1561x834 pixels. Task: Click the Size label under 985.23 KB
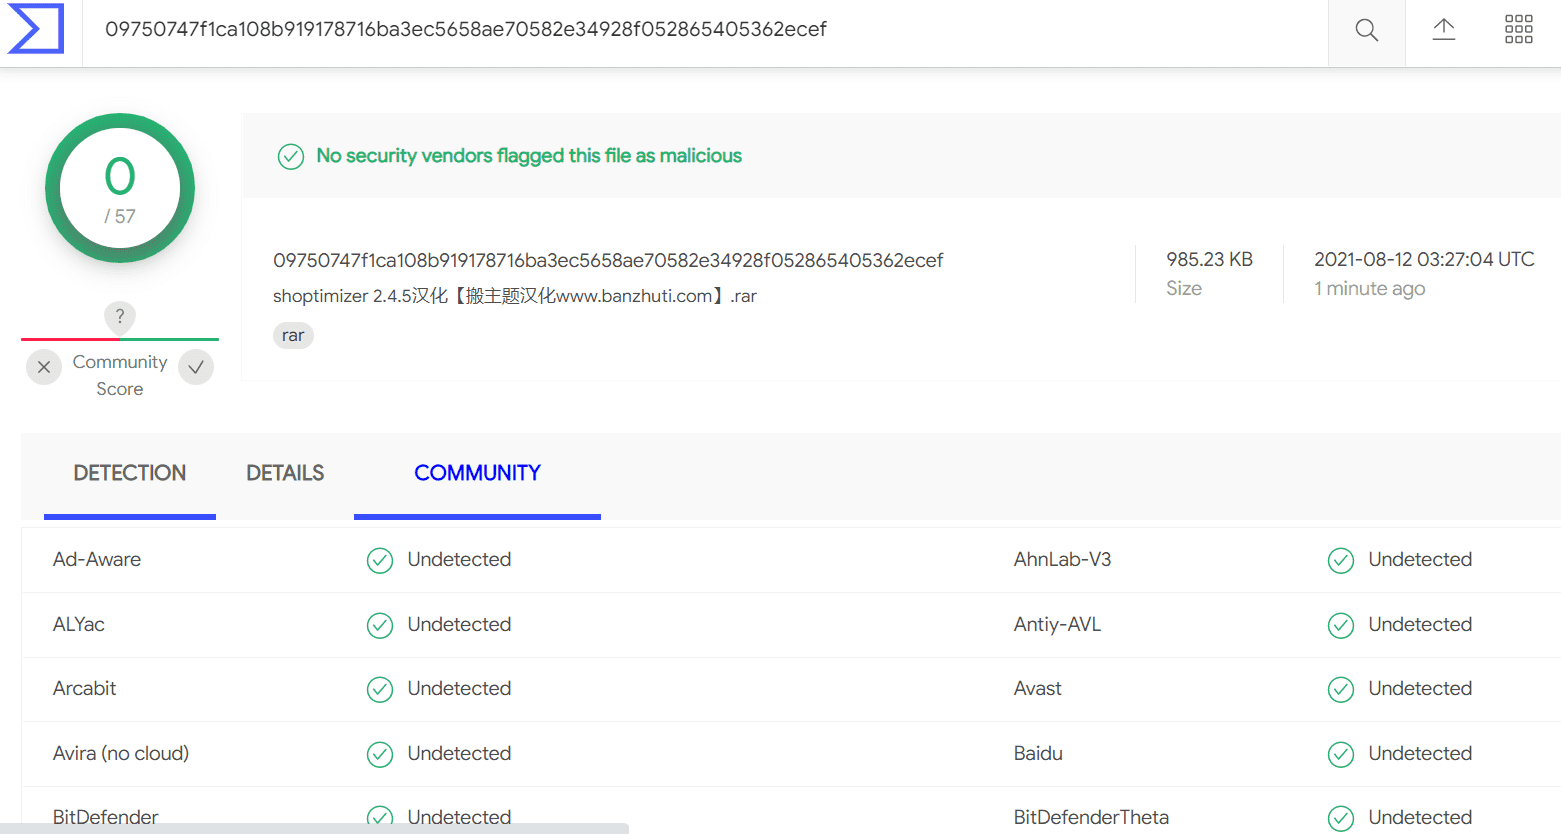click(x=1184, y=288)
